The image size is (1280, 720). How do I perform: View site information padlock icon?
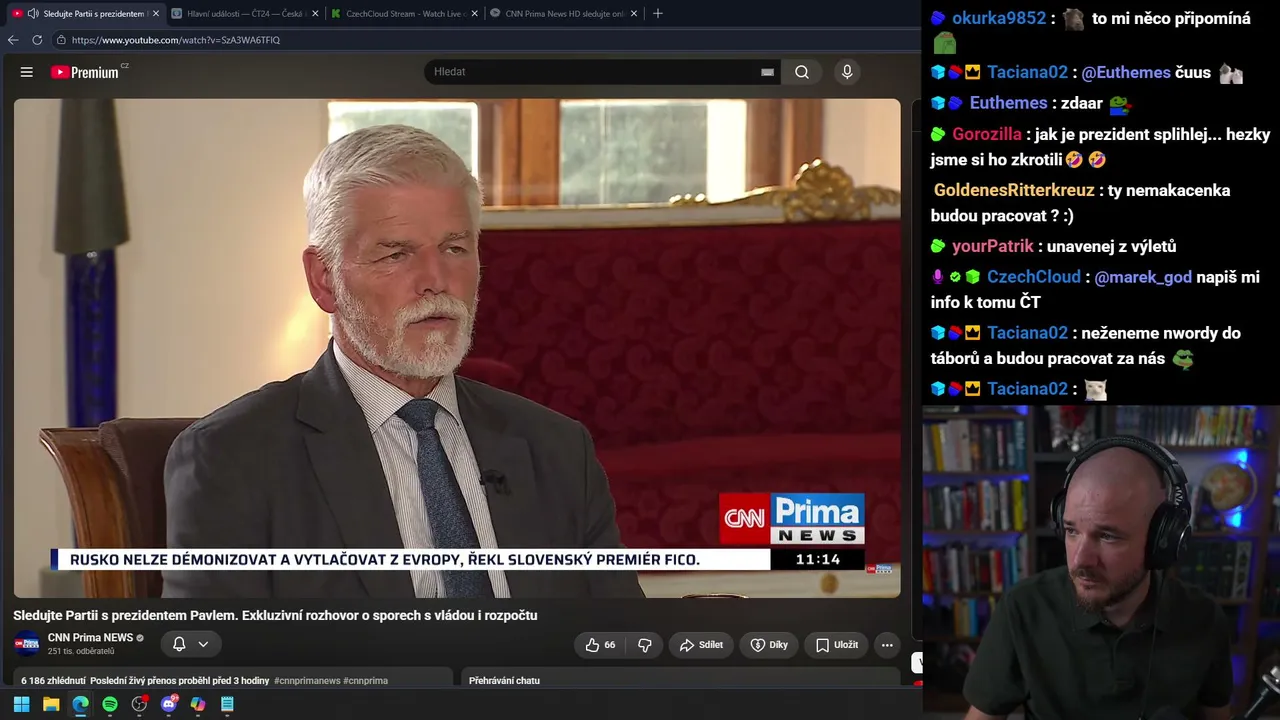point(61,40)
